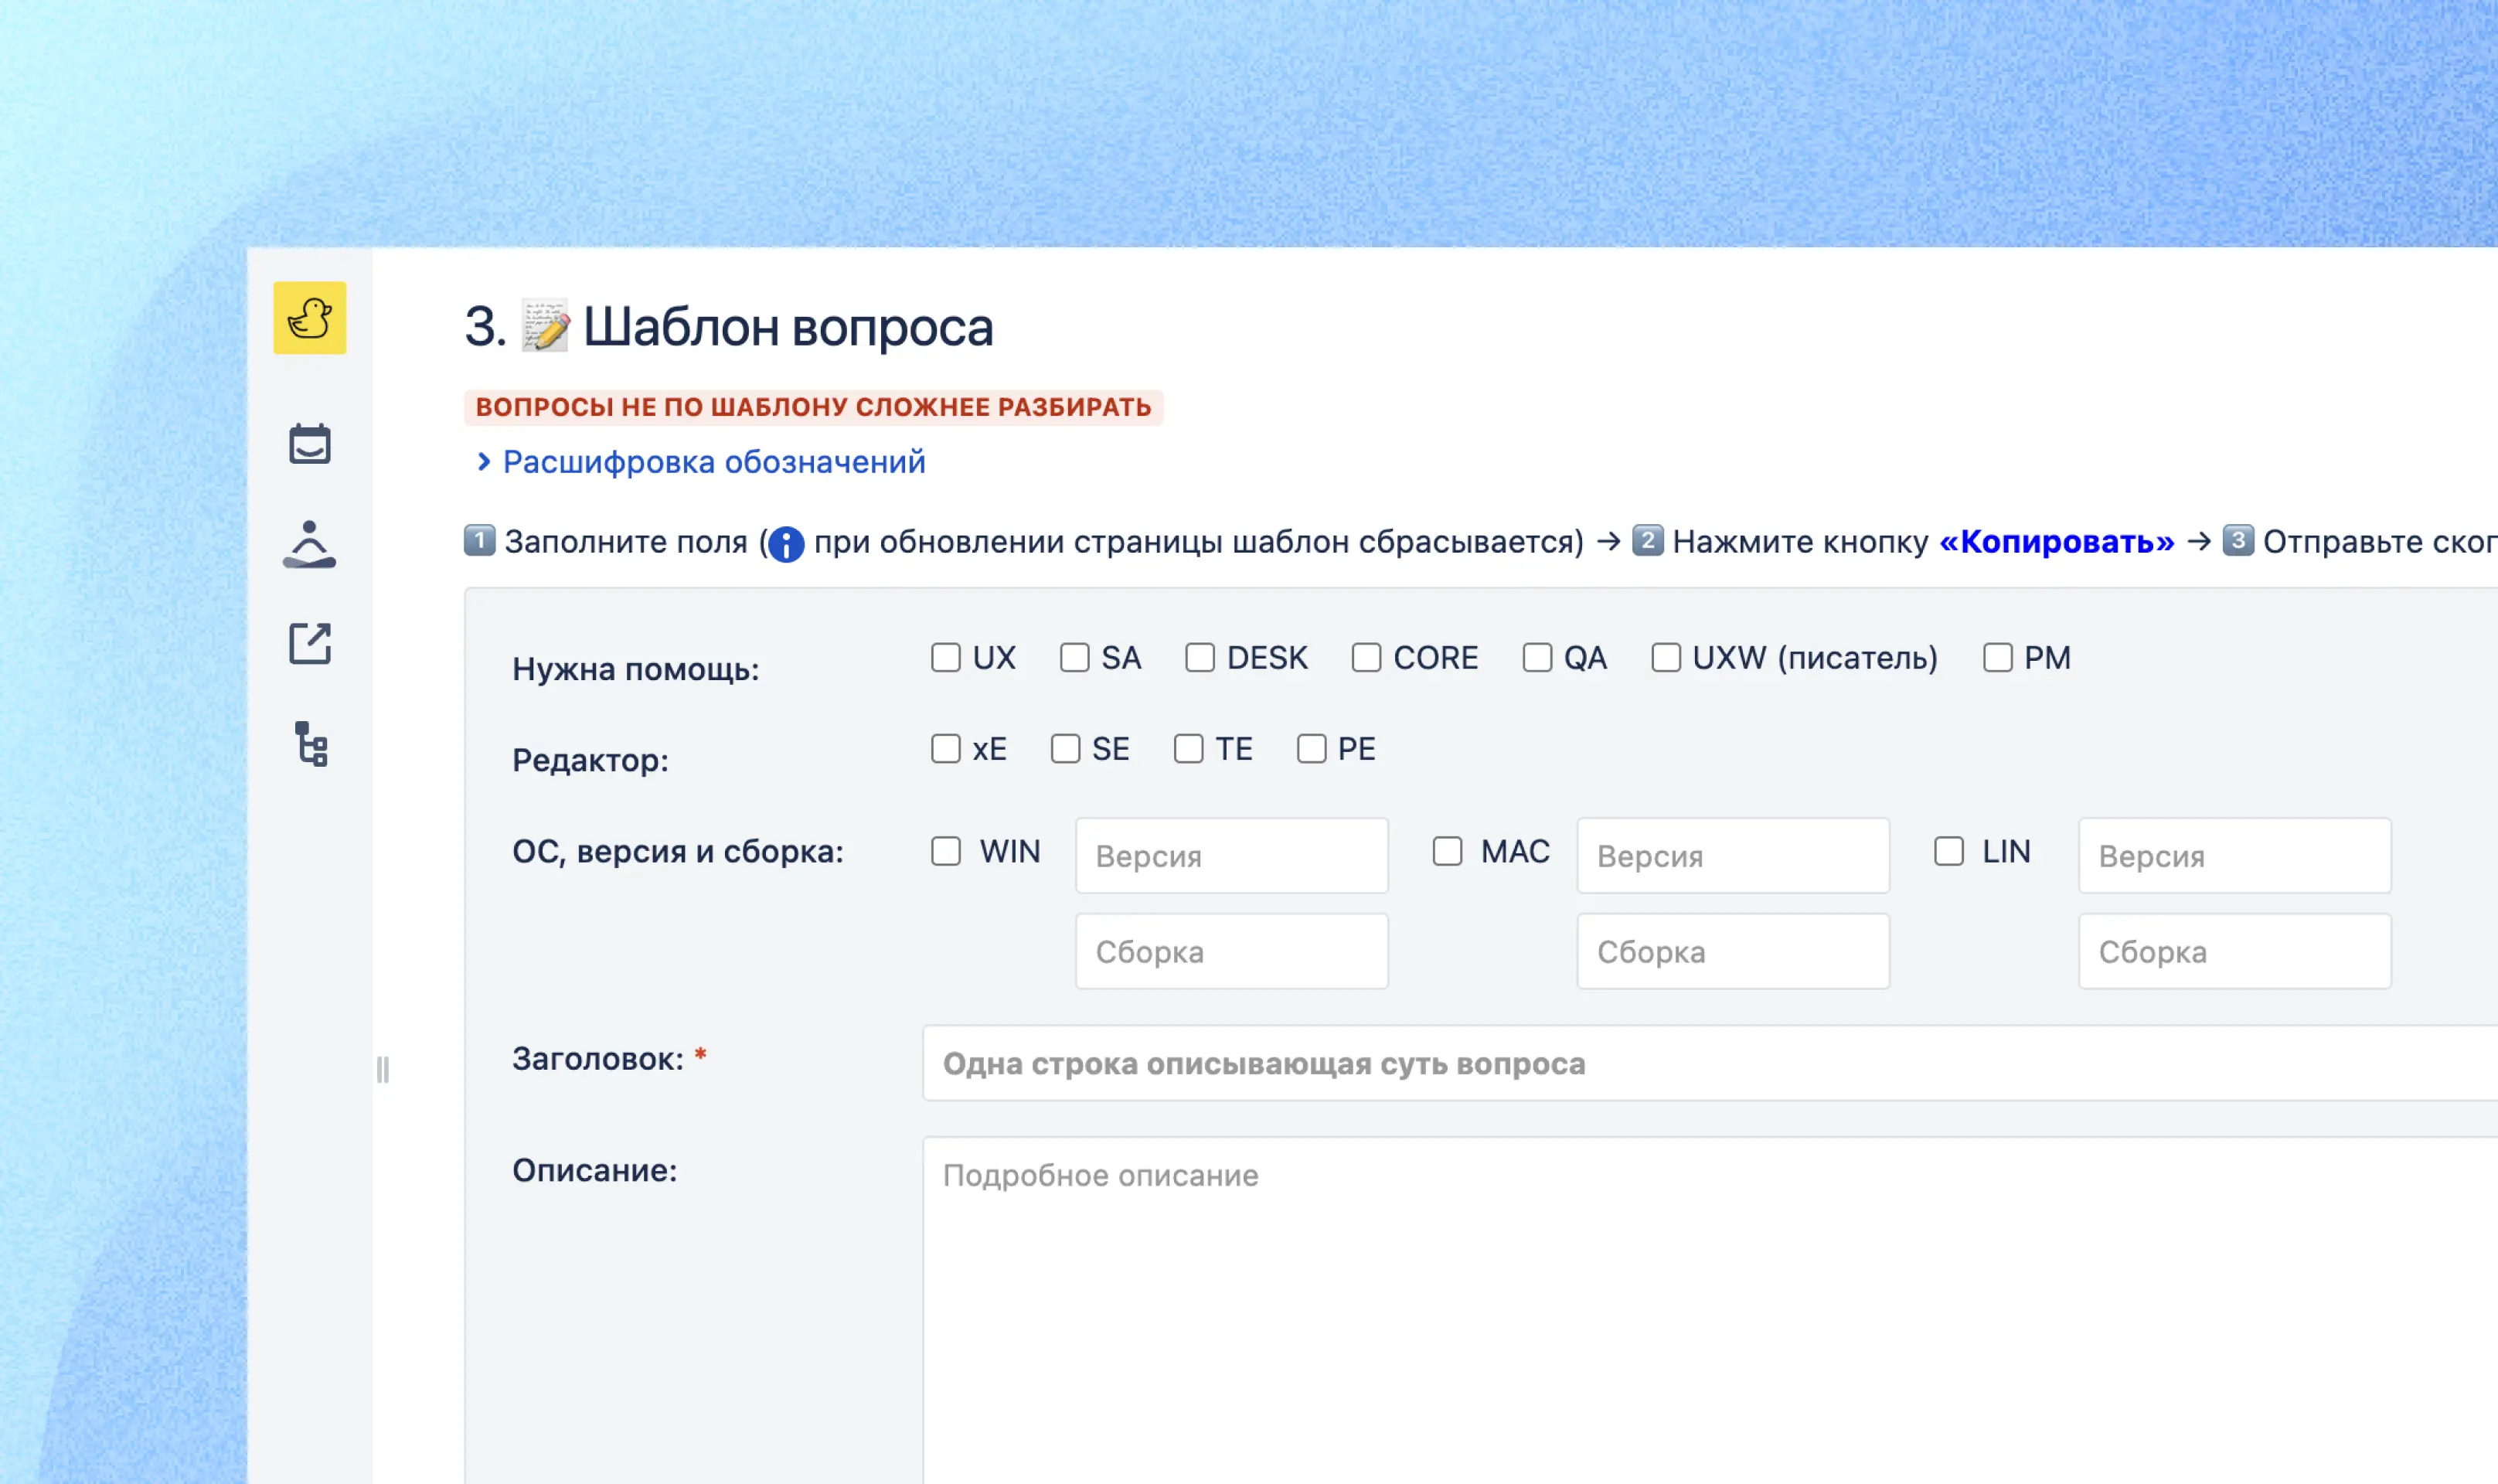The width and height of the screenshot is (2498, 1484).
Task: Click the «Копировать» link in instructions
Action: [x=2057, y=542]
